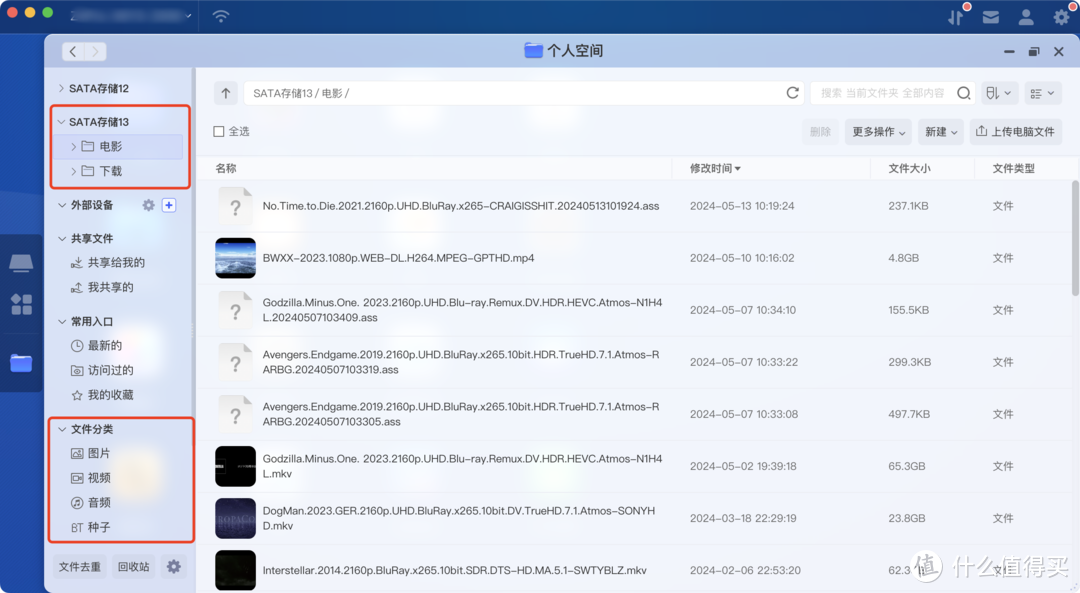Open system settings gear at top right
Image resolution: width=1080 pixels, height=593 pixels.
pyautogui.click(x=1061, y=17)
